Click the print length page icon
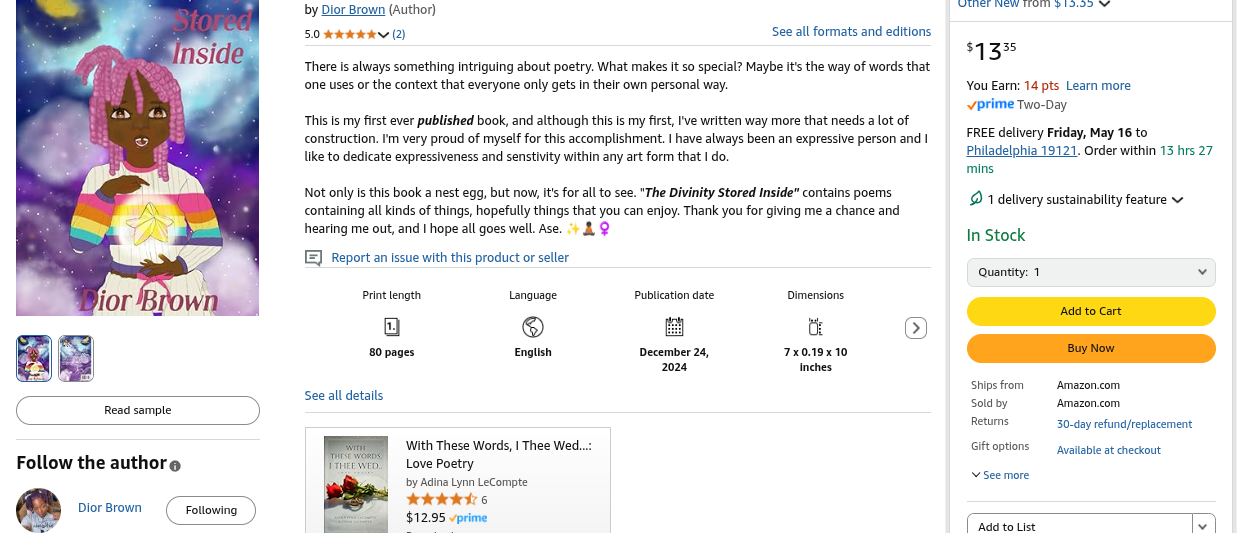1237x533 pixels. (392, 327)
